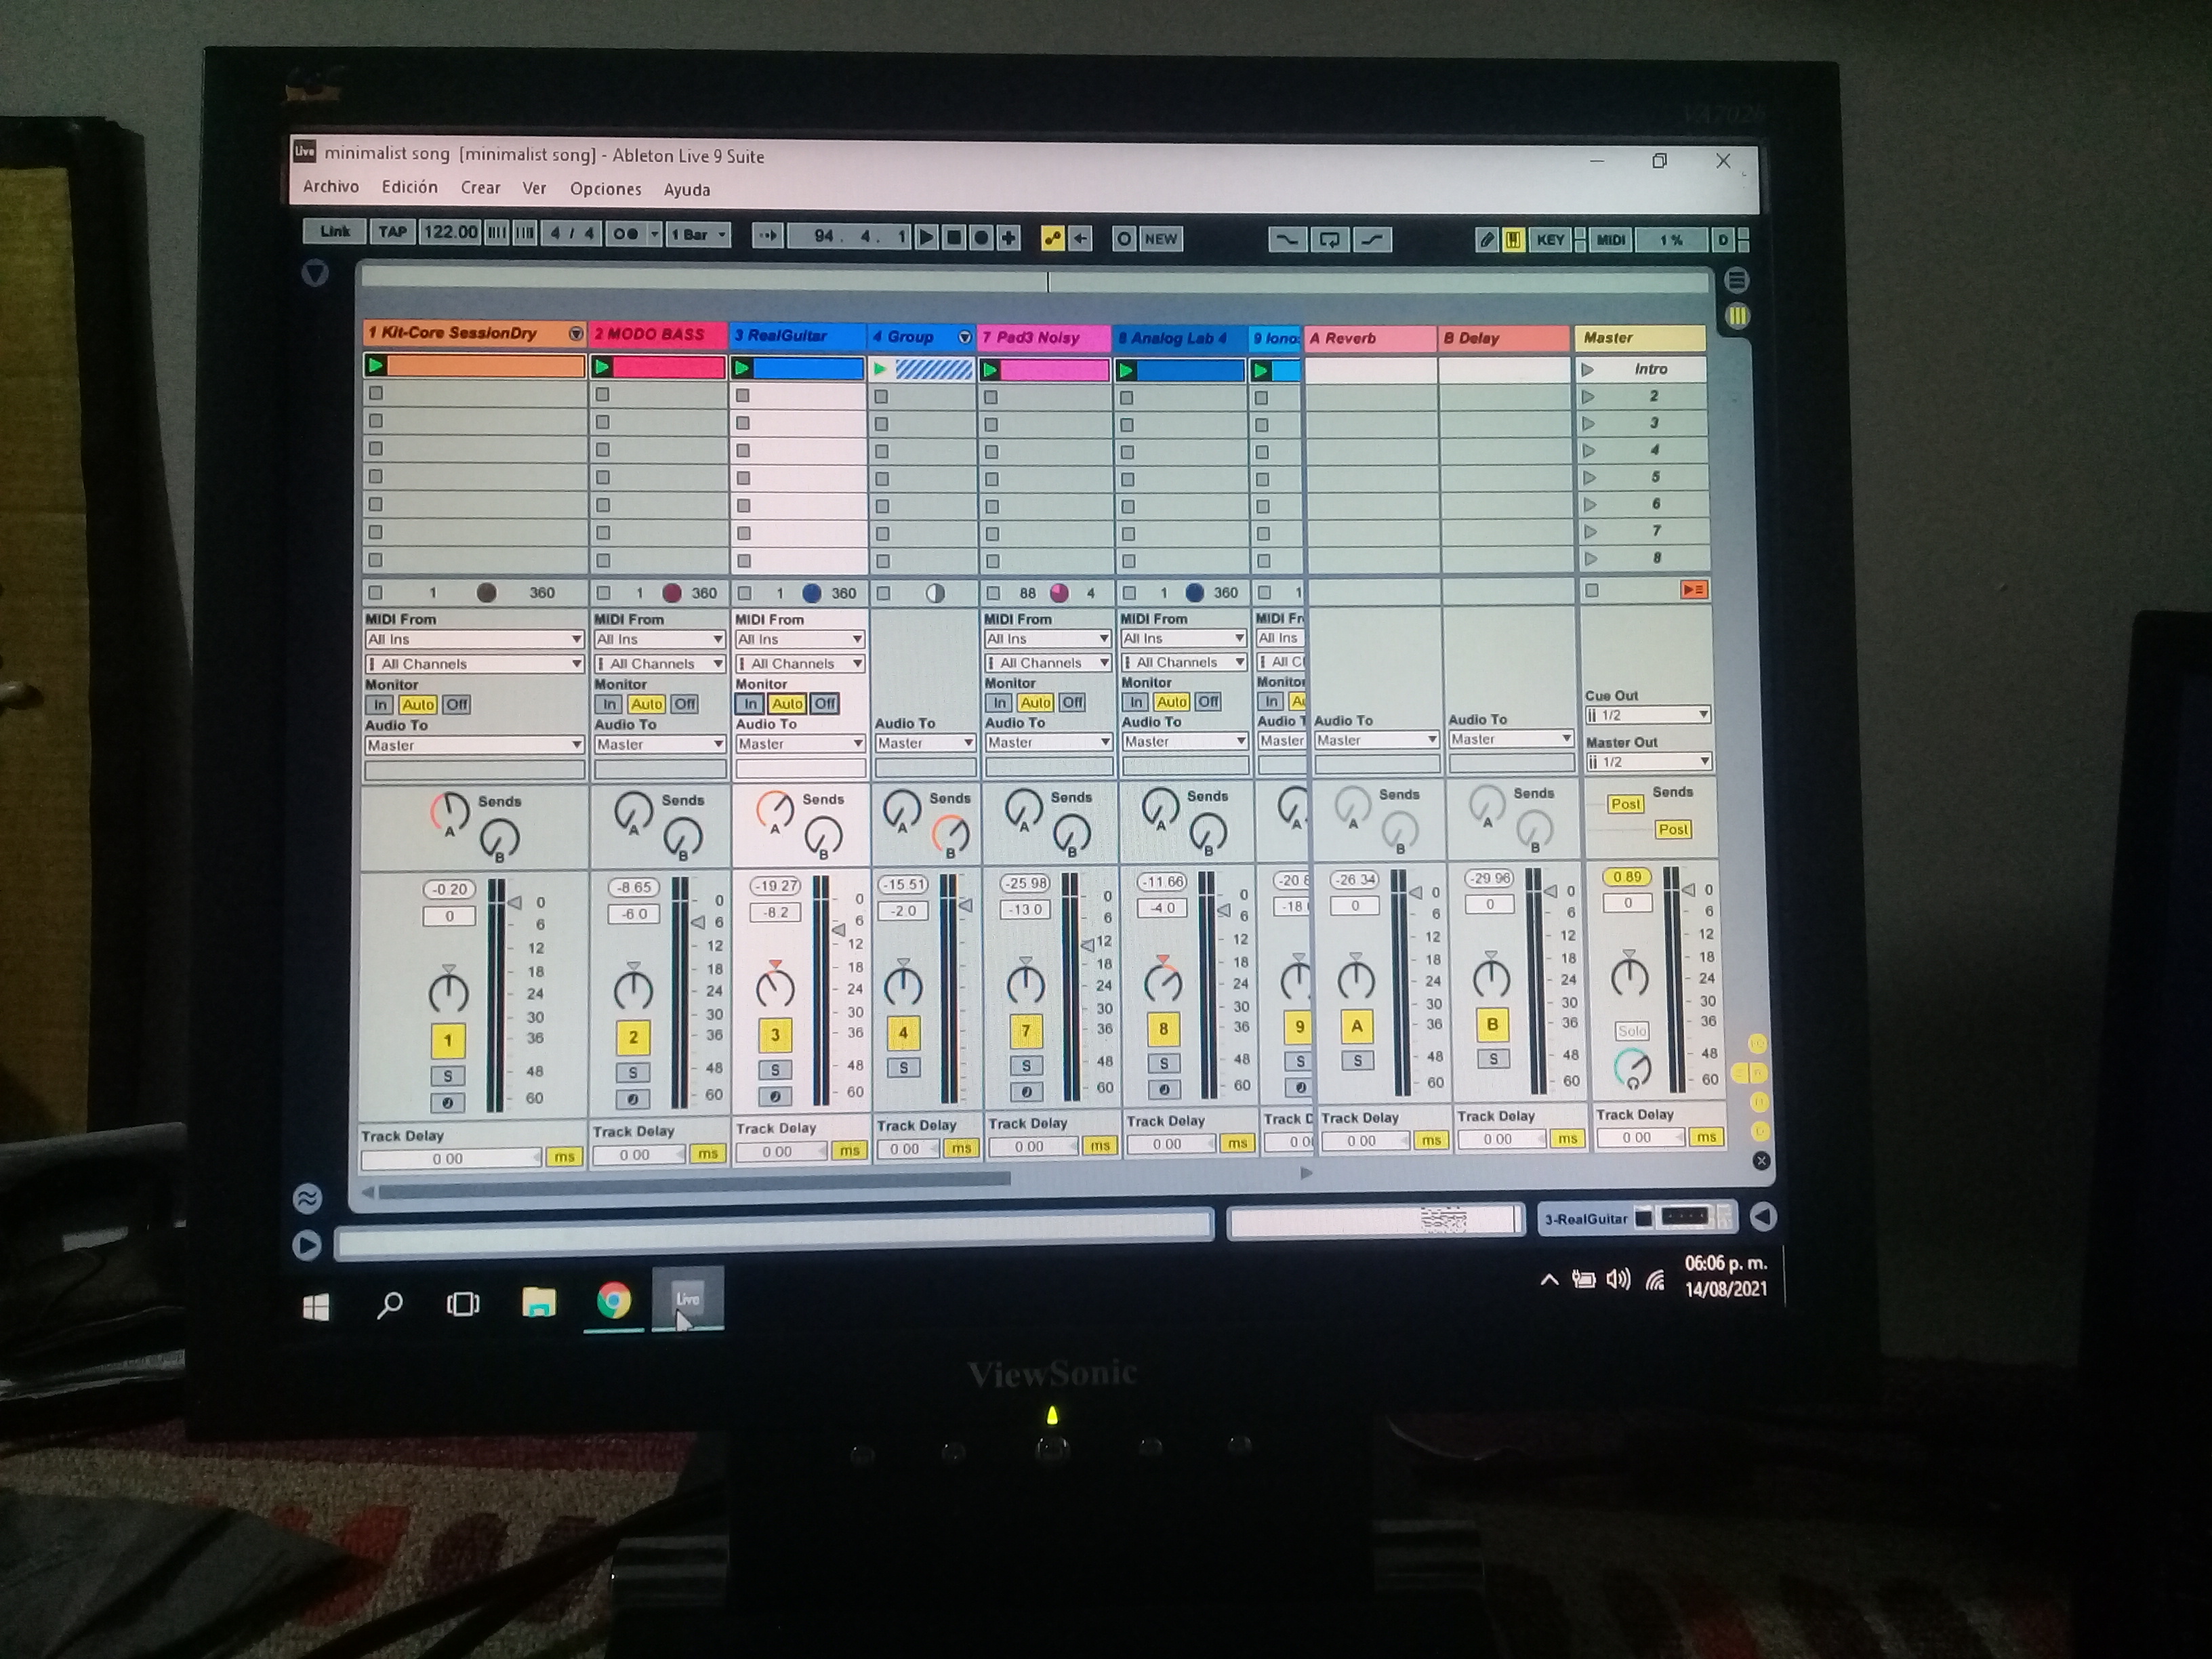Toggle track 1 activator button

(447, 1040)
